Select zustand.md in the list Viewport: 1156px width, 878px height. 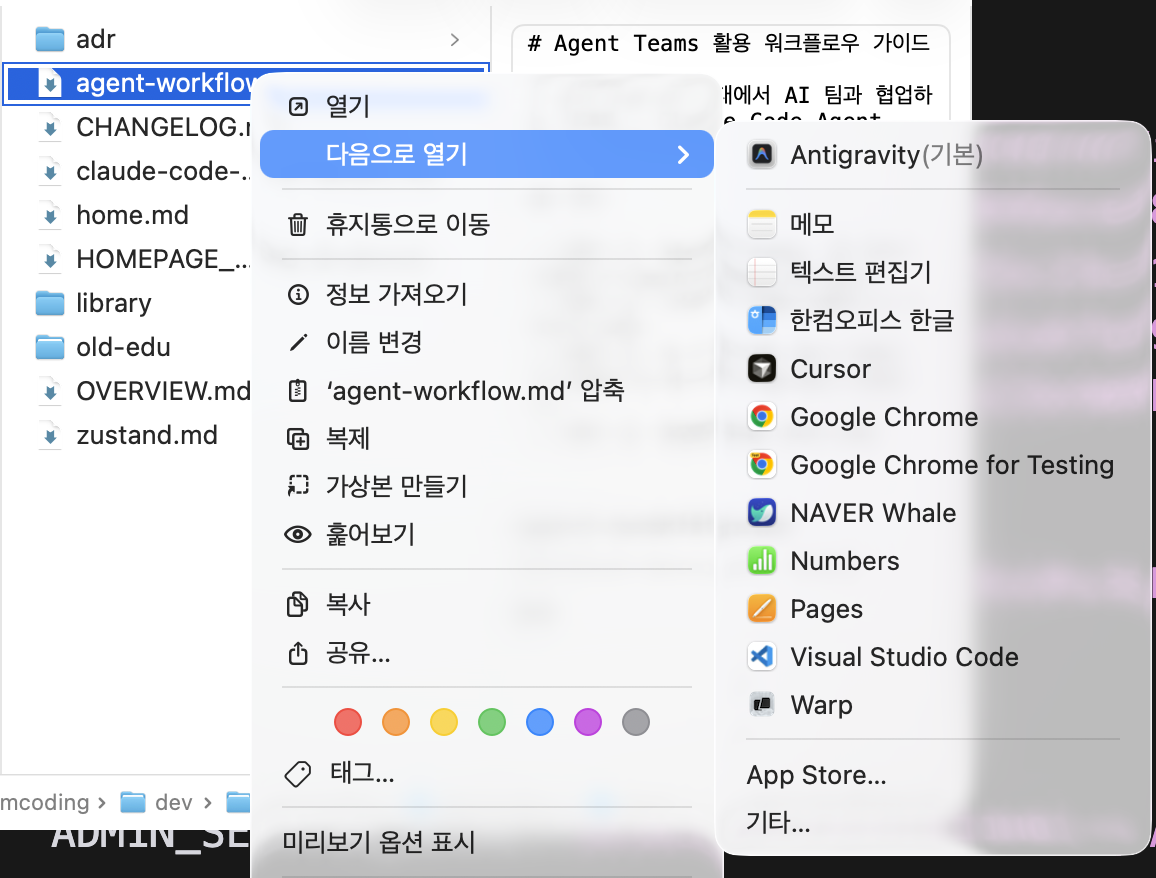tap(127, 435)
